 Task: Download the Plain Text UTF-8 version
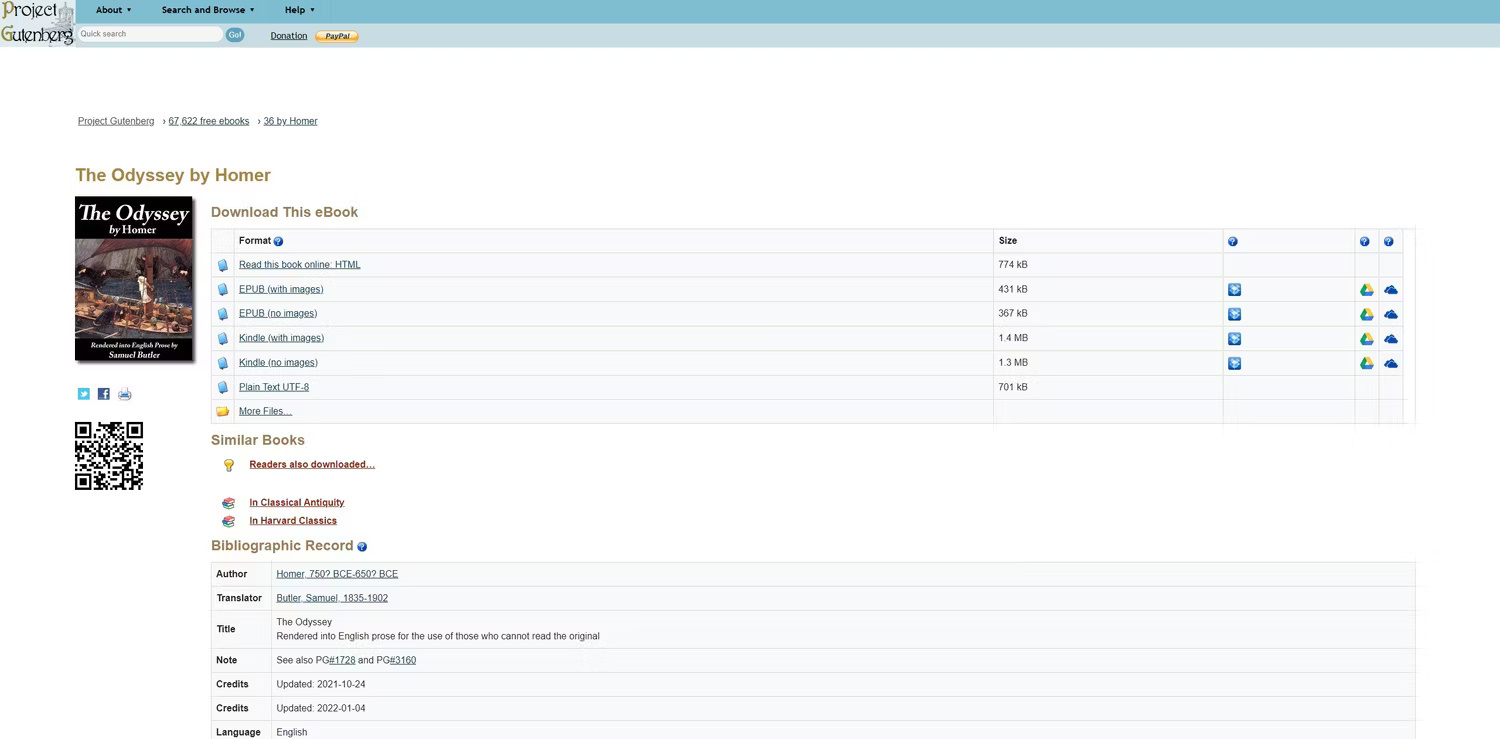tap(273, 387)
